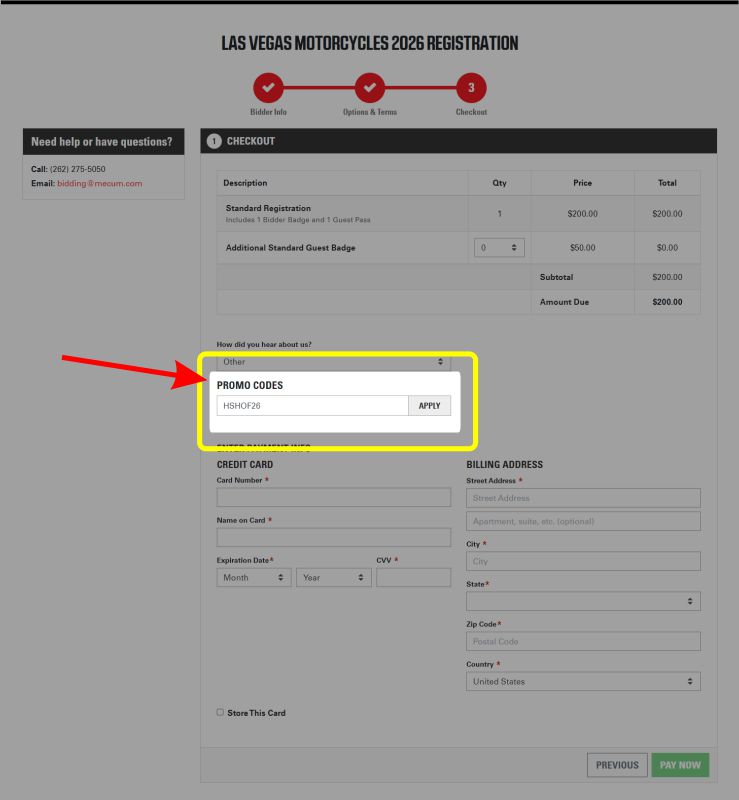Click the Amount Due $200.00 value
Image resolution: width=739 pixels, height=800 pixels.
pos(667,302)
